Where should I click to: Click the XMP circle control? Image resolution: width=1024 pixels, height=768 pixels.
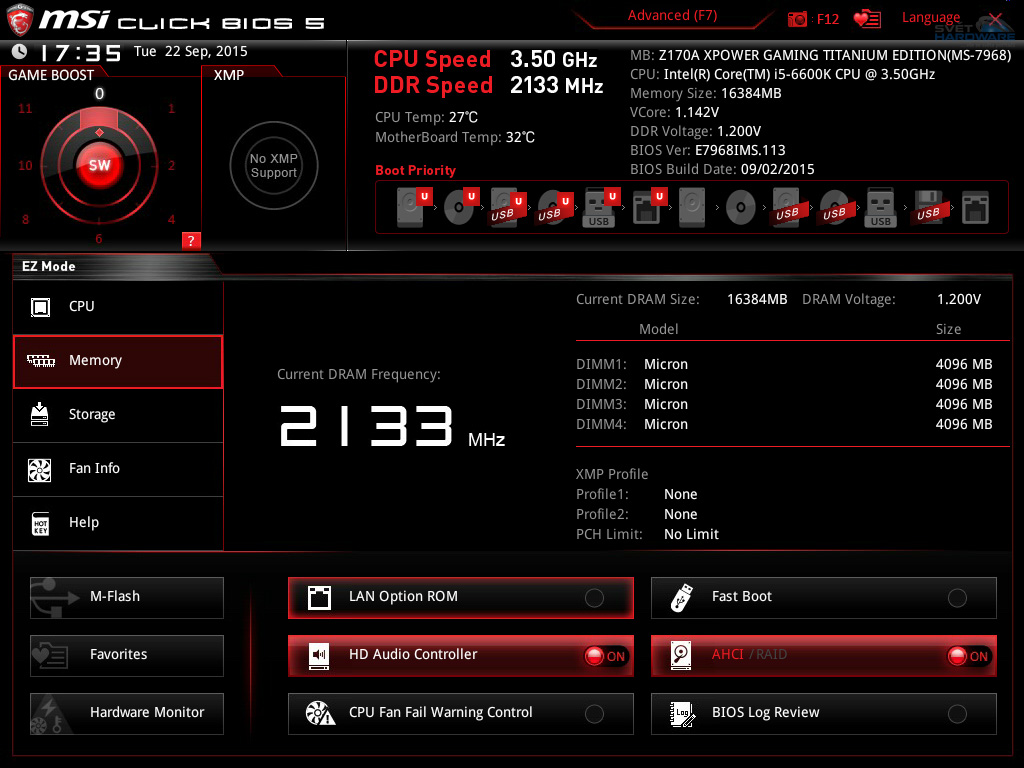tap(273, 165)
